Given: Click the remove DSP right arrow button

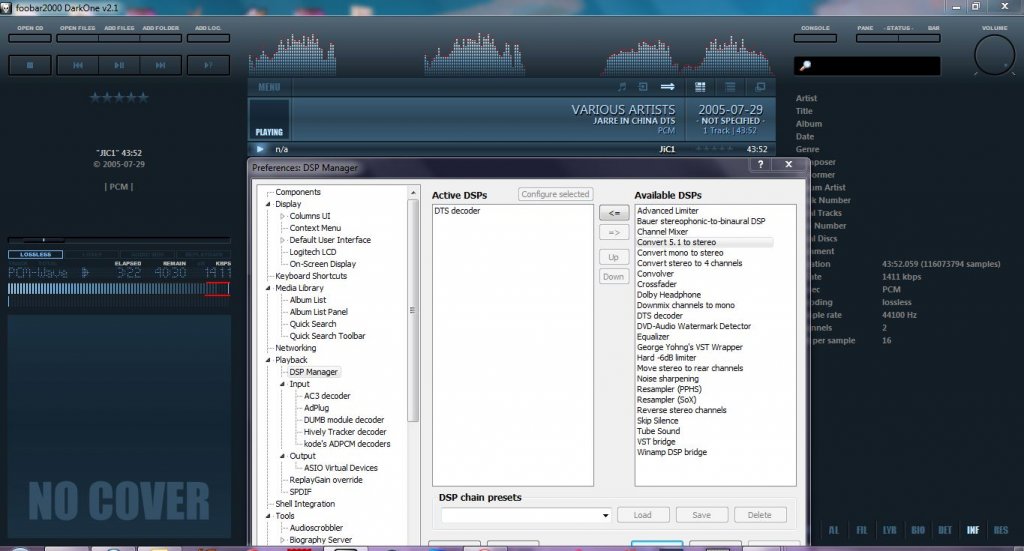Looking at the screenshot, I should point(614,232).
